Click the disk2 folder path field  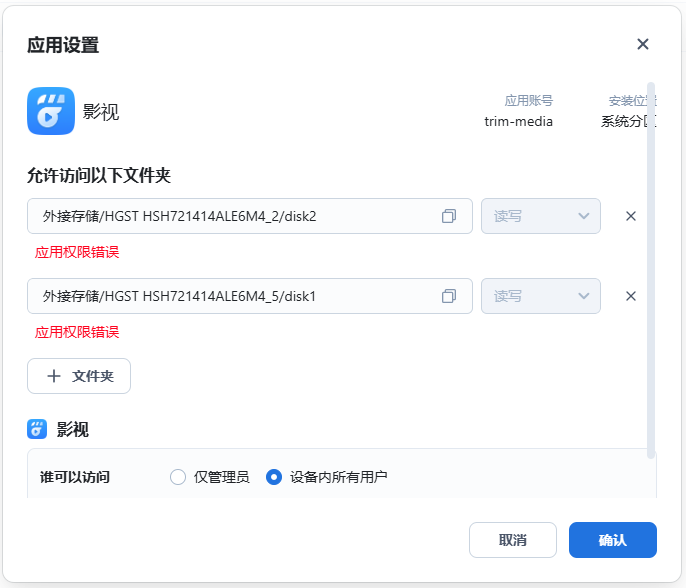(250, 216)
